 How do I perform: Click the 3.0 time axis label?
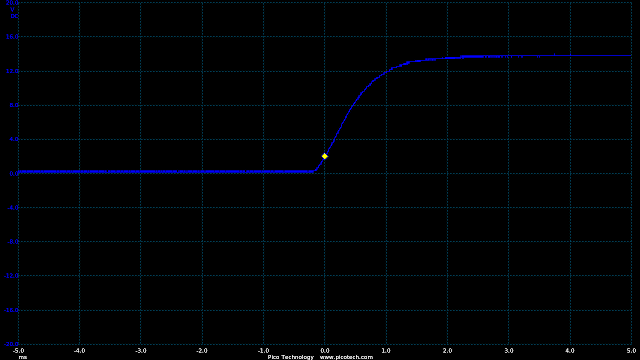click(509, 351)
